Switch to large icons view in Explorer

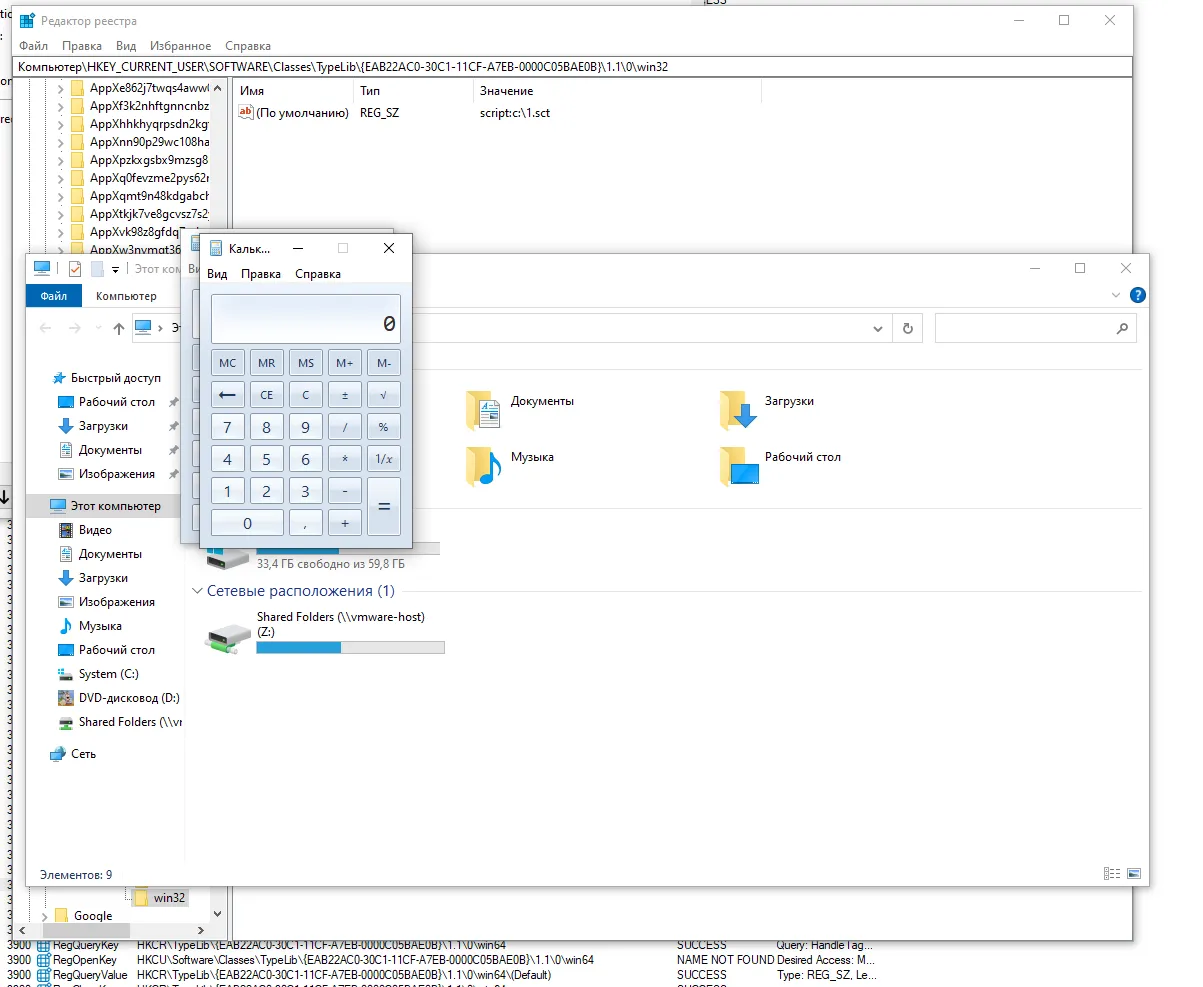point(1134,873)
